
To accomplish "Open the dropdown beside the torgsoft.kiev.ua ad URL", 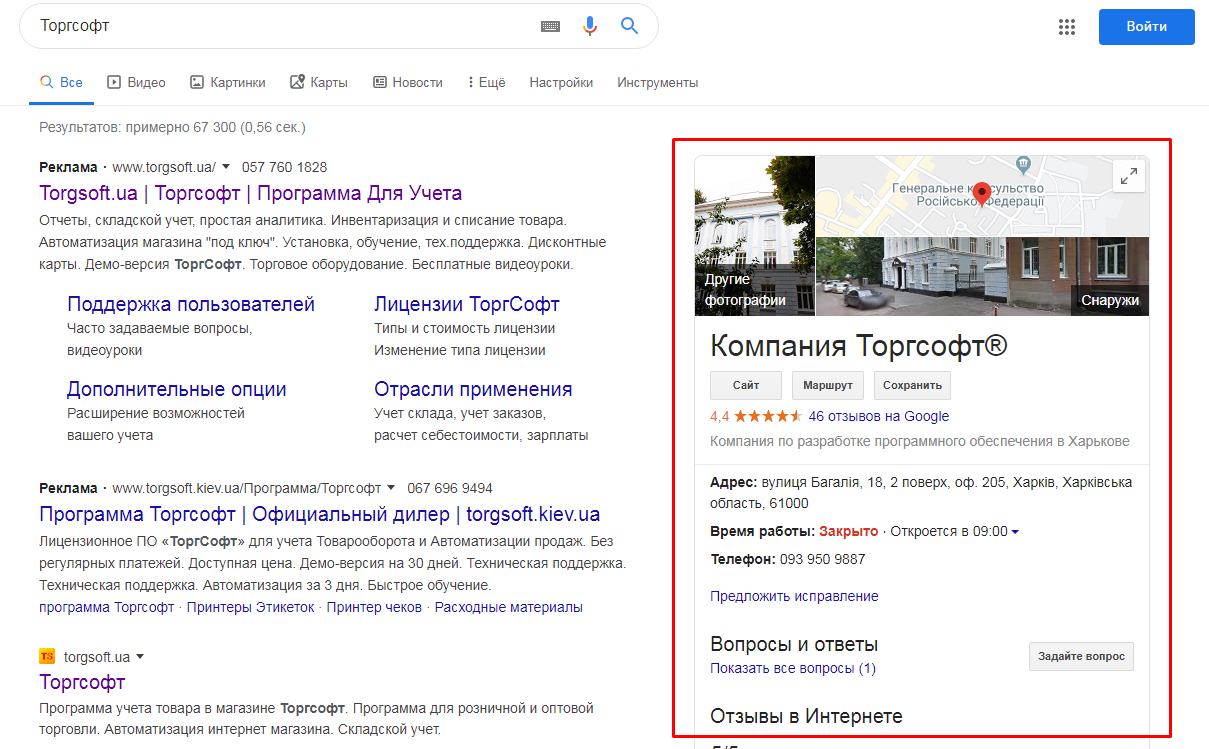I will [391, 487].
